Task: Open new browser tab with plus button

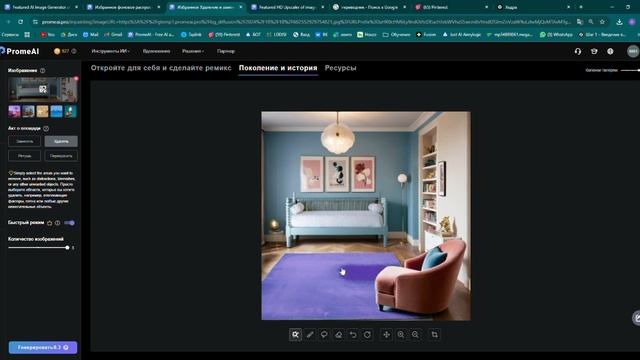Action: 581,7
